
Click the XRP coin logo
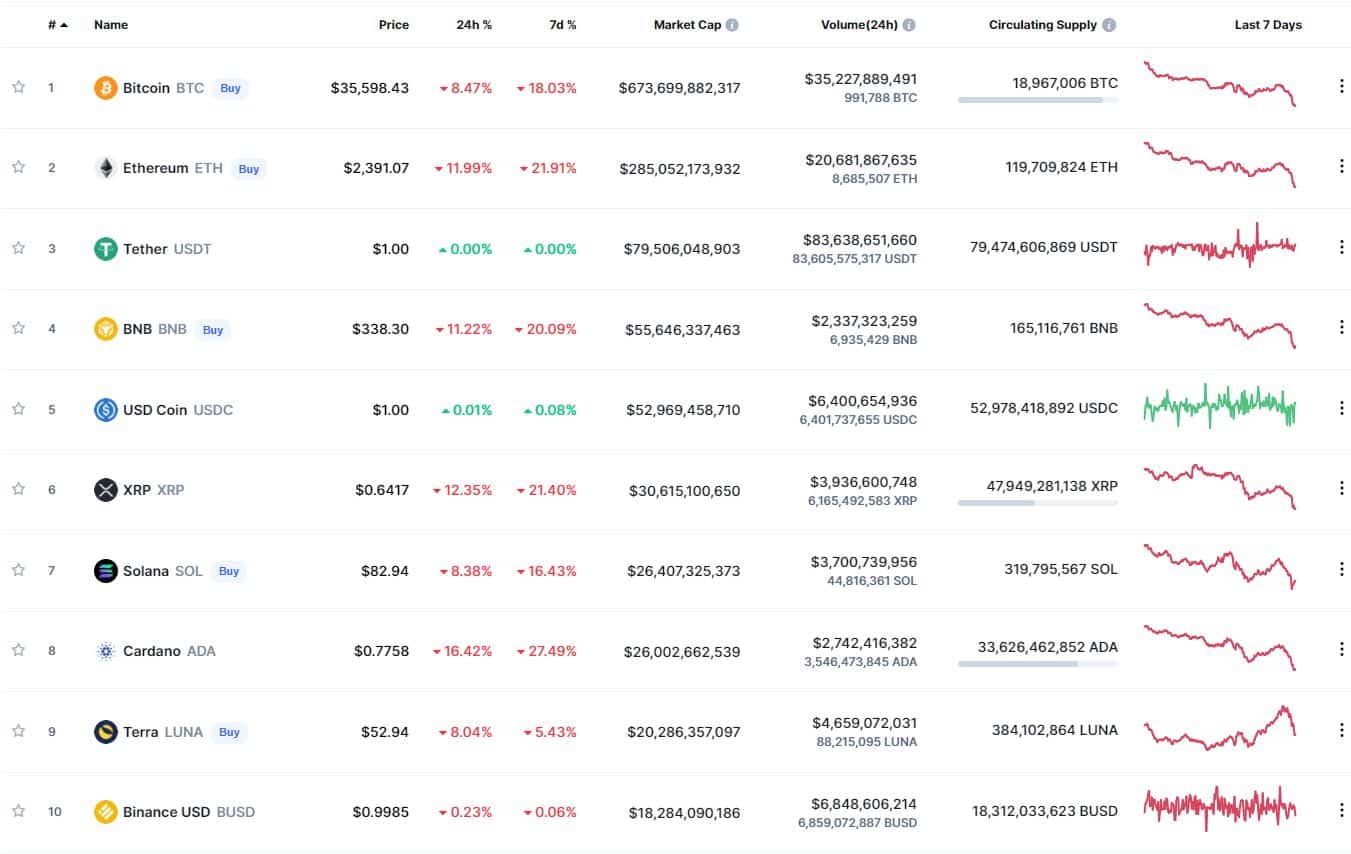105,490
